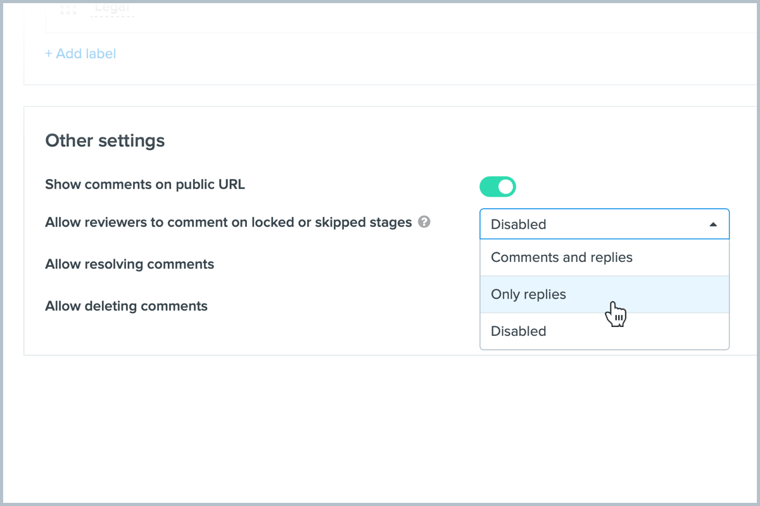Choose 'Only replies' from the dropdown list
This screenshot has height=506, width=760.
(x=529, y=295)
